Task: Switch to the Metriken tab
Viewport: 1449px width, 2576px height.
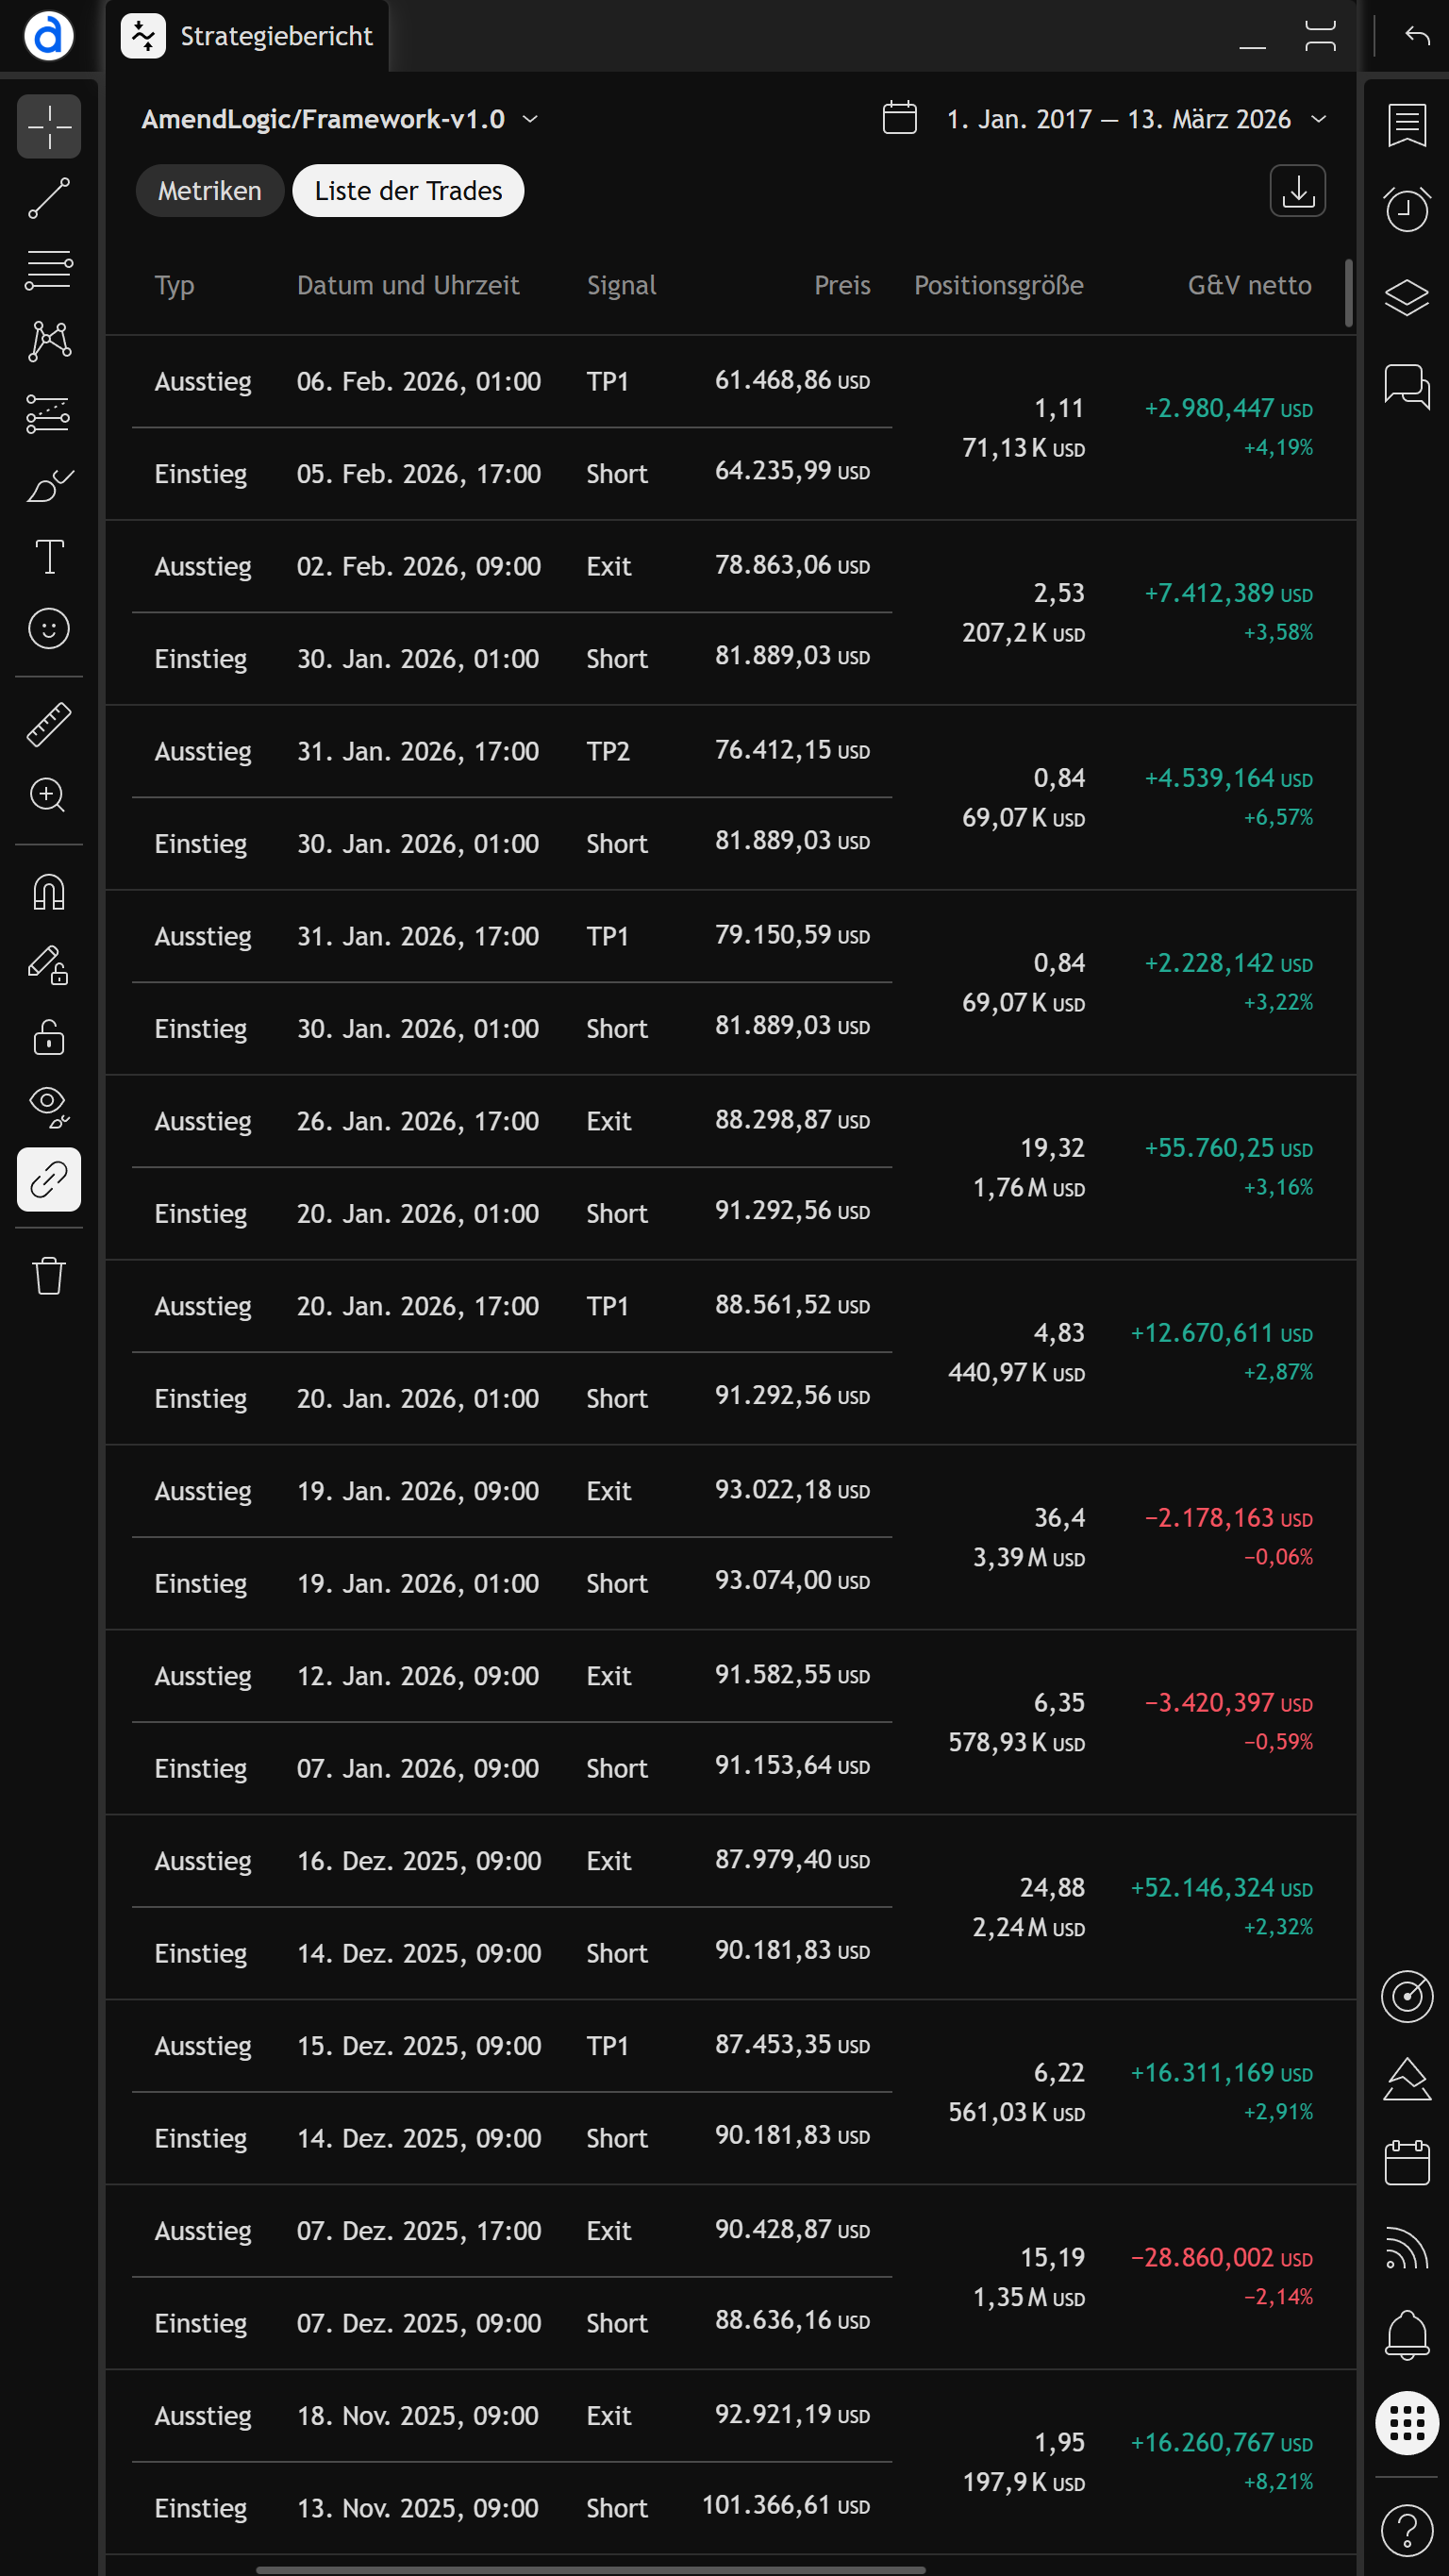Action: (x=209, y=190)
